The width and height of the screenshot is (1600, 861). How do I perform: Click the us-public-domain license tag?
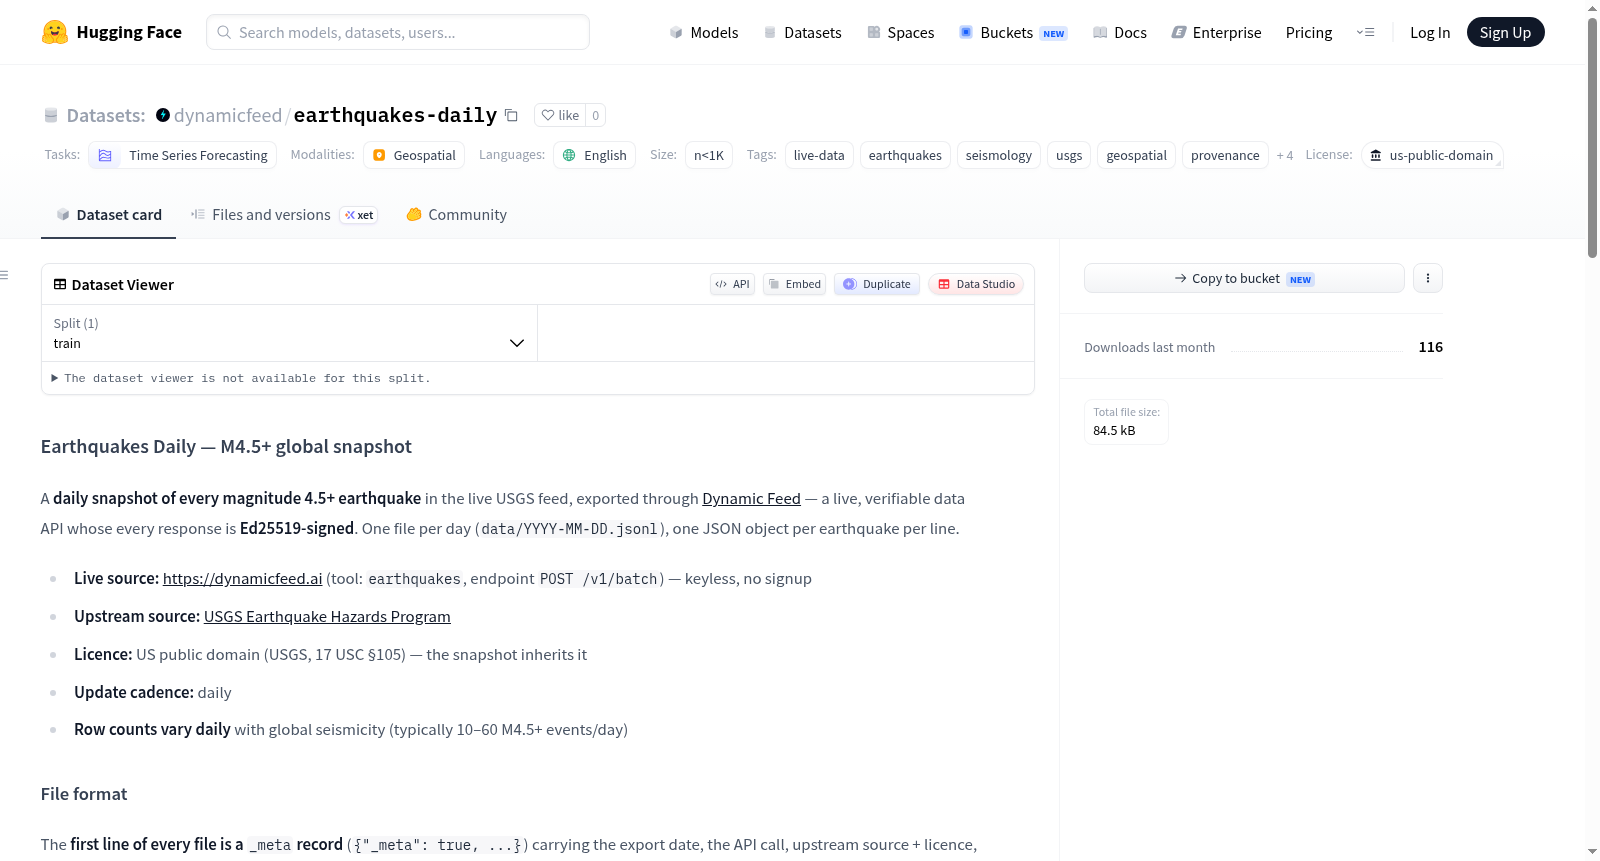click(1432, 155)
